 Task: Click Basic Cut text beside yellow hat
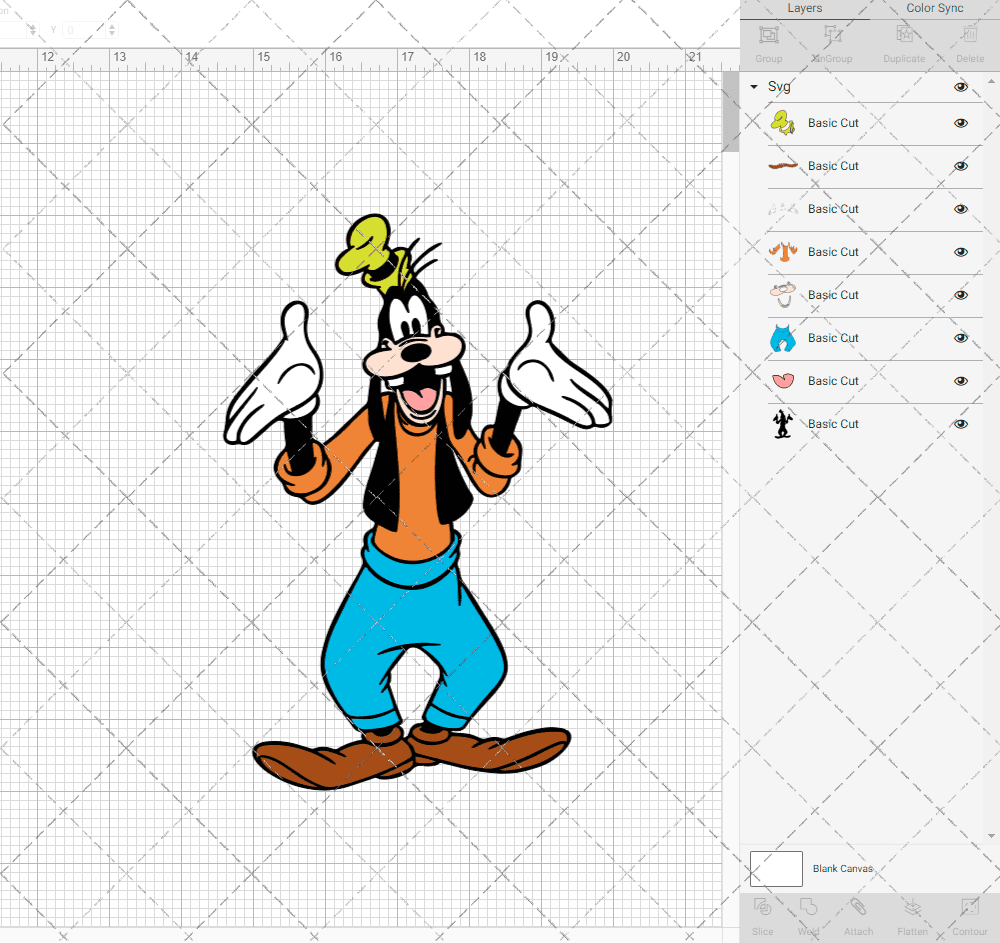click(x=833, y=123)
